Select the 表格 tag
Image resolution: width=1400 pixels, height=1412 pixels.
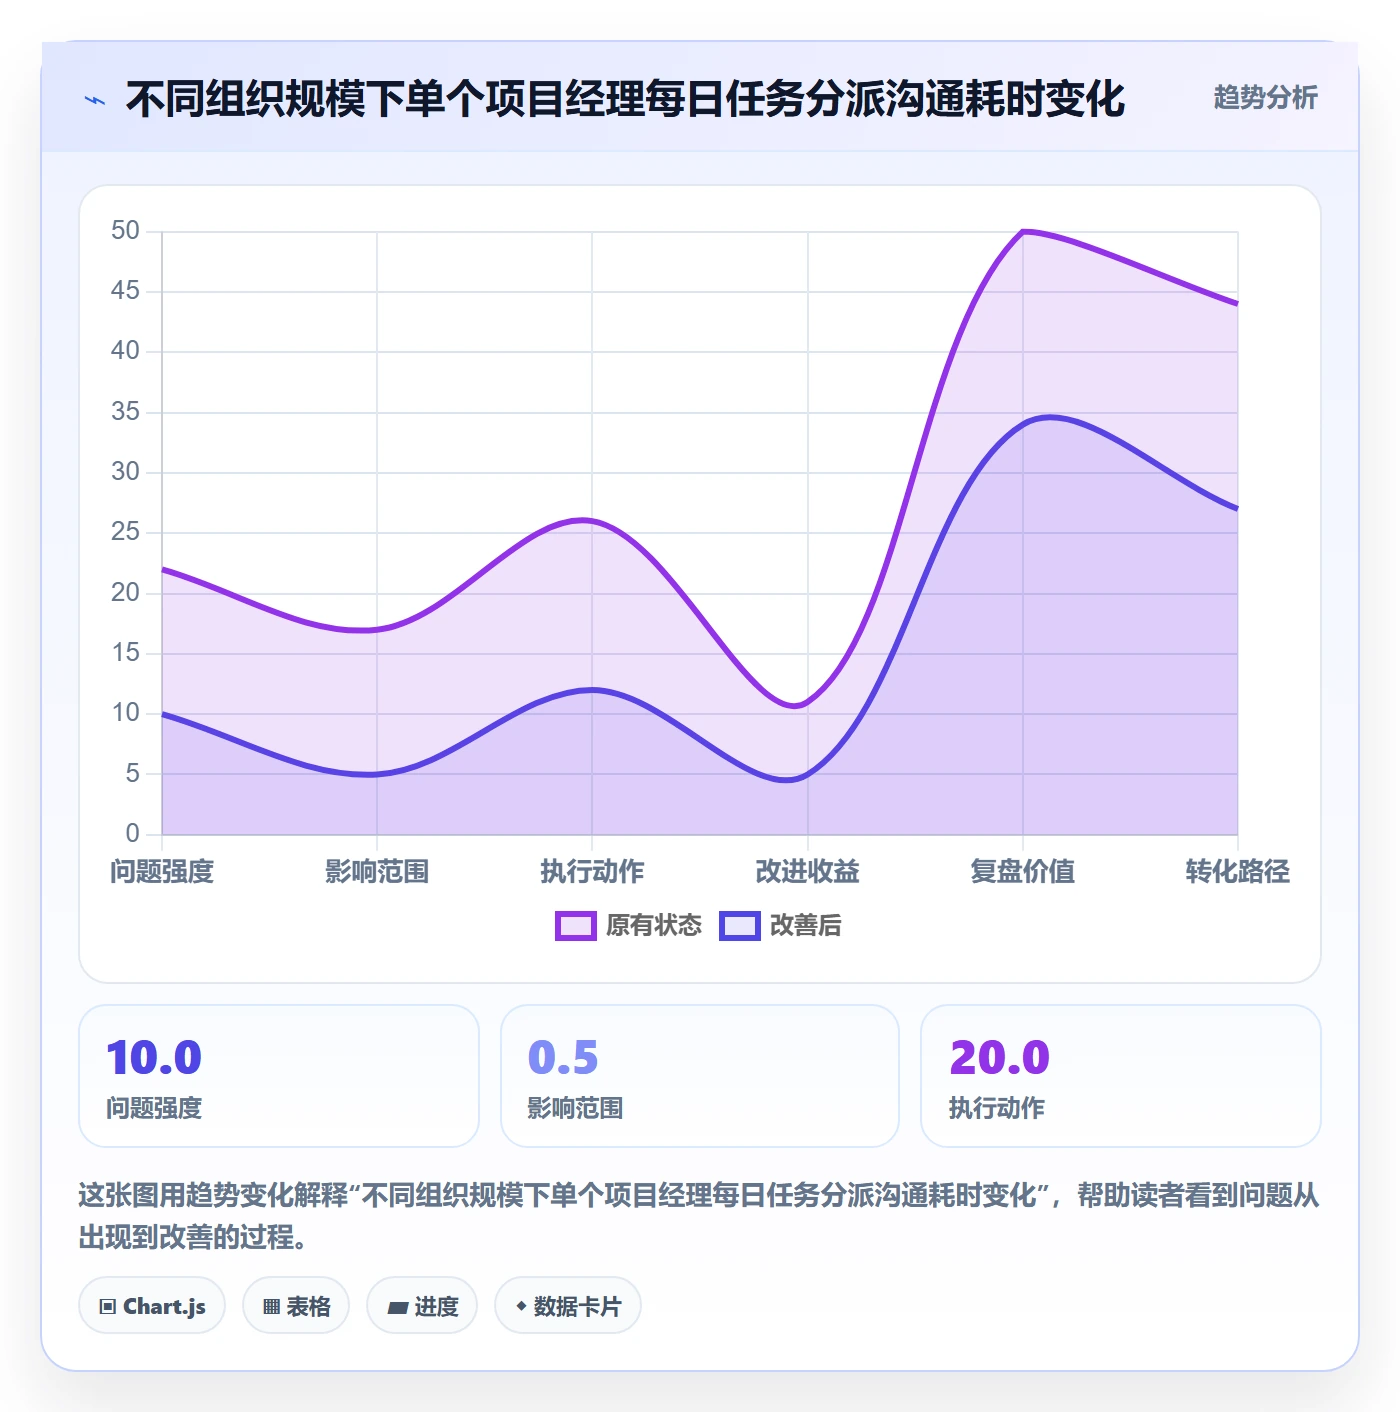point(296,1306)
